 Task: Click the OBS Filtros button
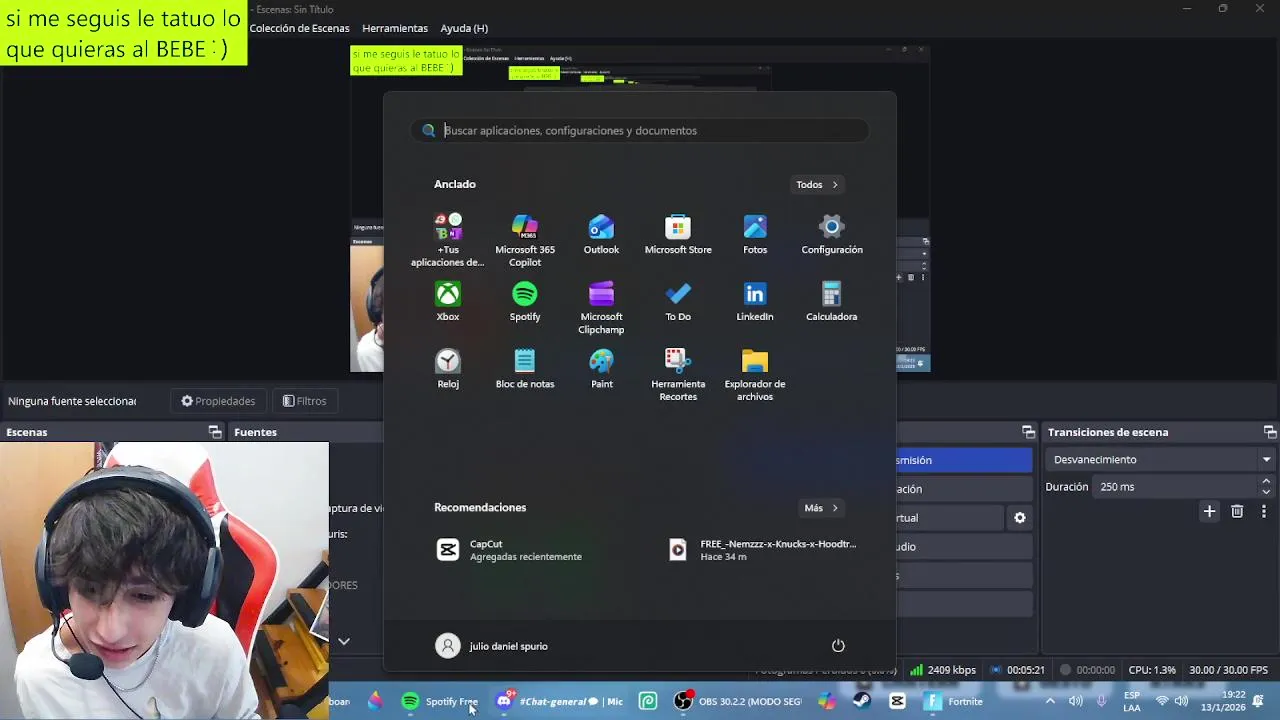305,401
